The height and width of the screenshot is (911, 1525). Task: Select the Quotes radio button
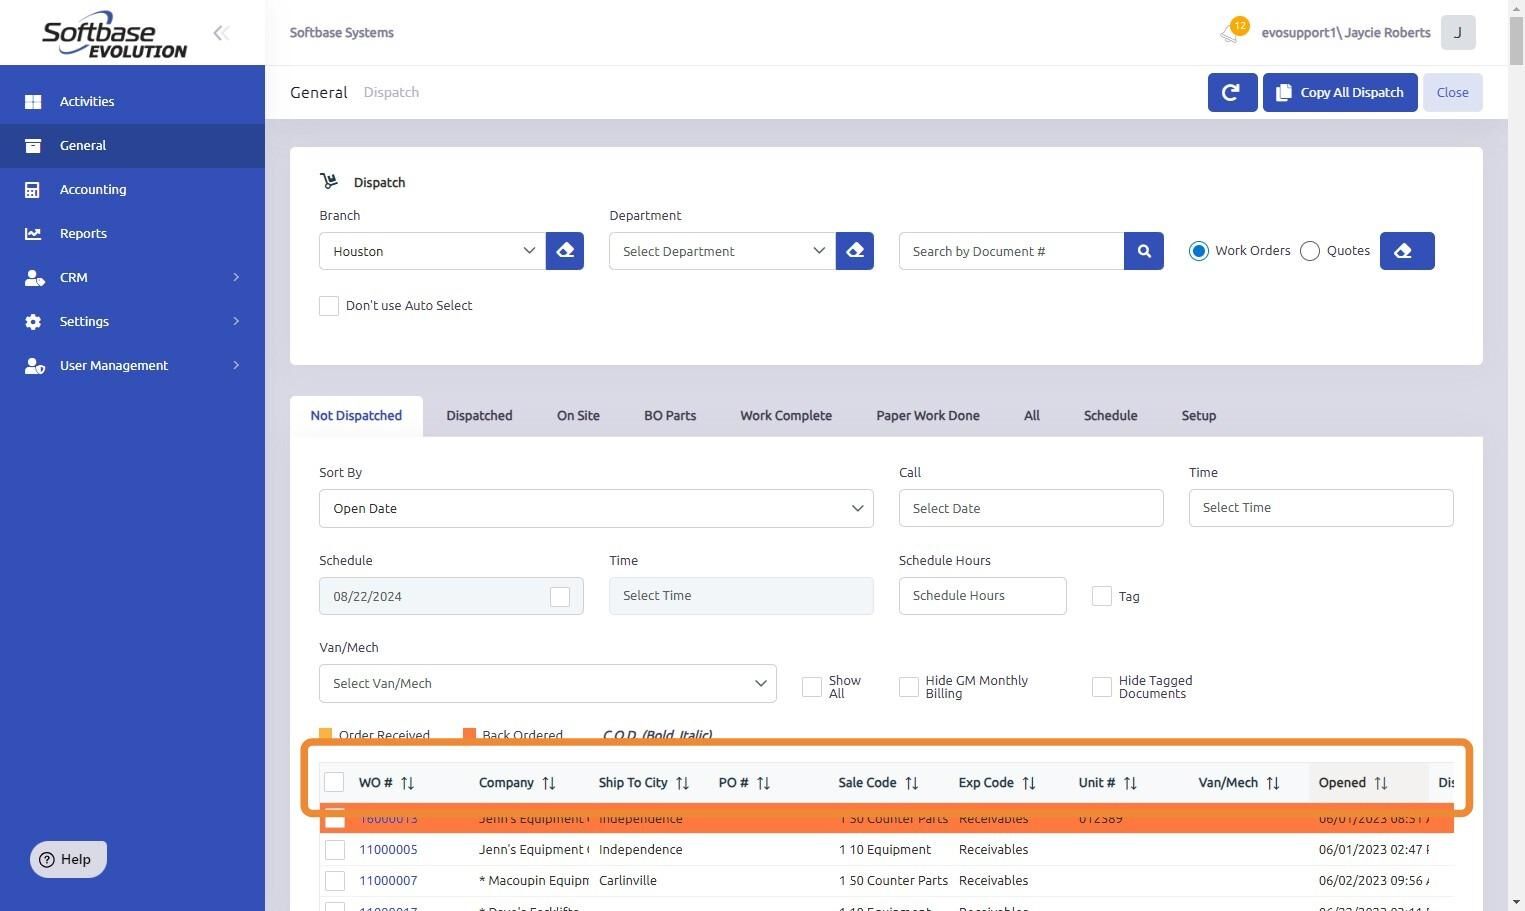(1310, 251)
